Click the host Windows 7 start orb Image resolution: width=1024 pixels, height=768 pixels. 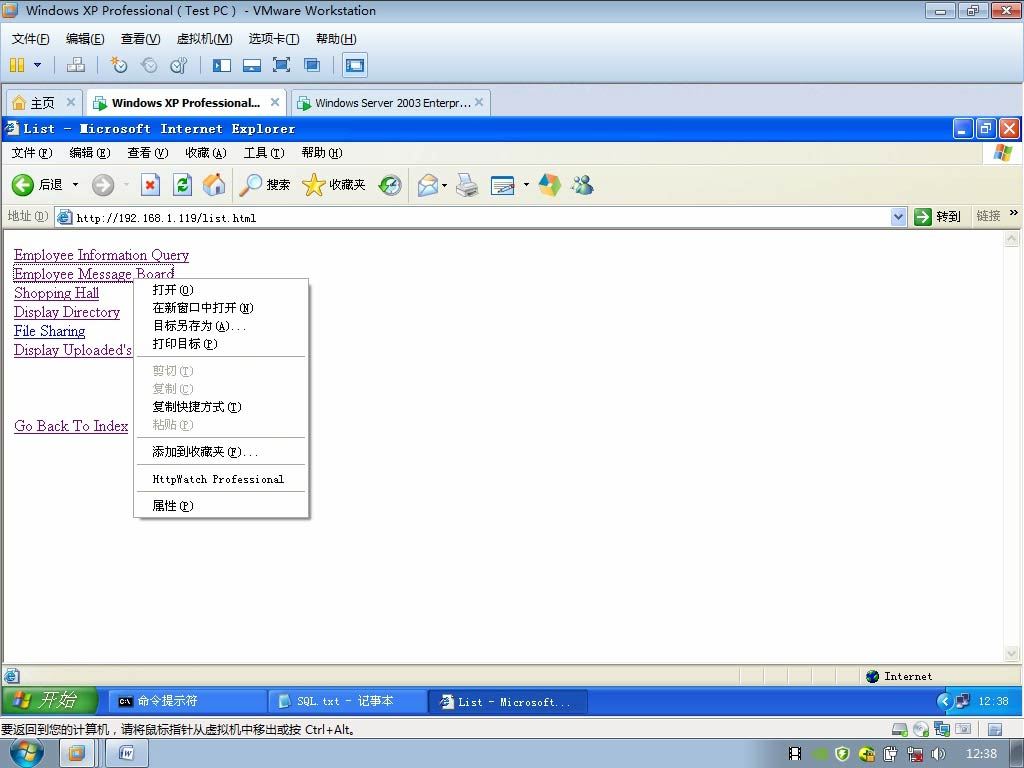pyautogui.click(x=26, y=753)
